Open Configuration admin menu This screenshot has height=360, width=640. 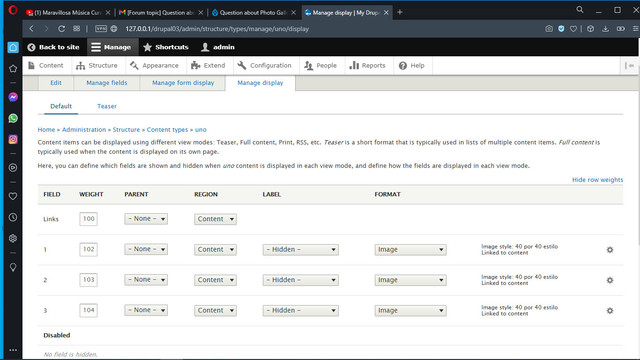pyautogui.click(x=264, y=65)
